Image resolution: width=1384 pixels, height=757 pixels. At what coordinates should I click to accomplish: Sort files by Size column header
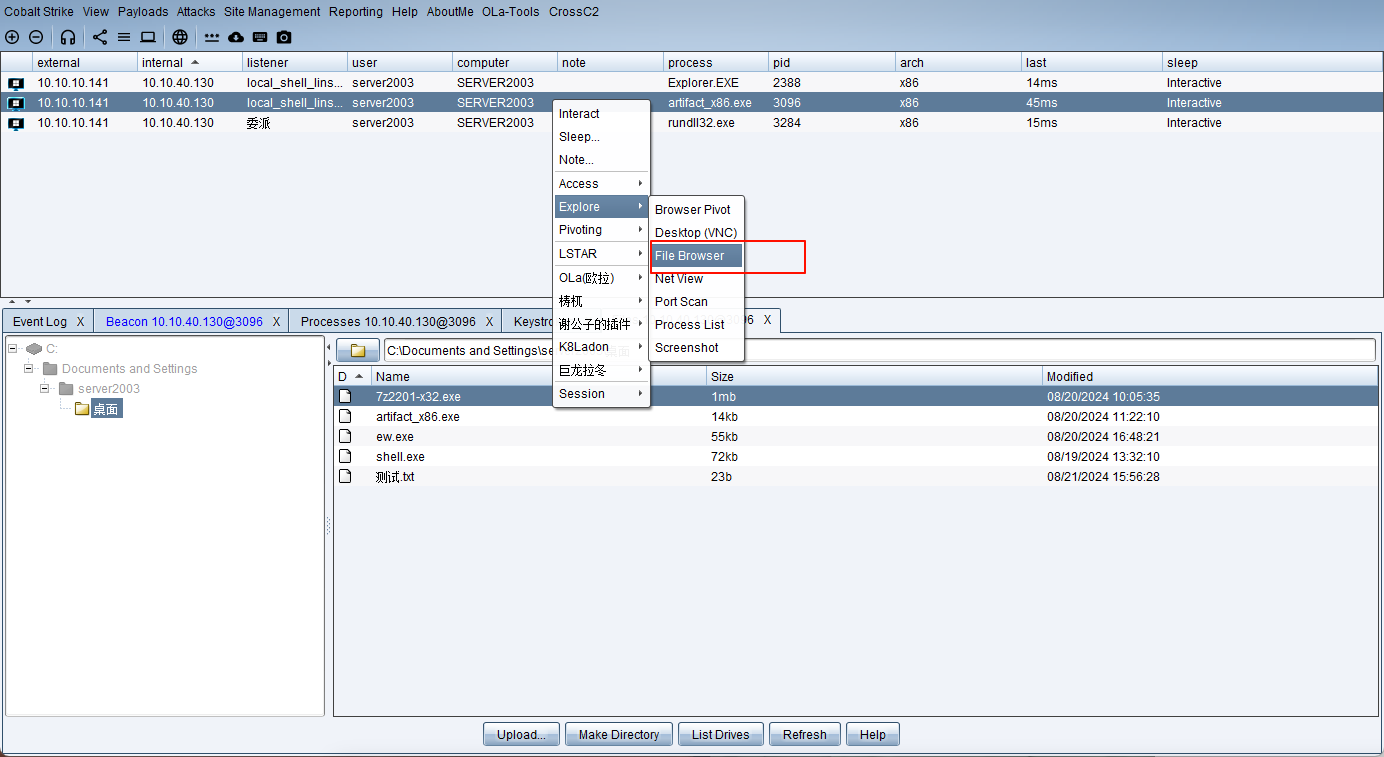[x=874, y=377]
